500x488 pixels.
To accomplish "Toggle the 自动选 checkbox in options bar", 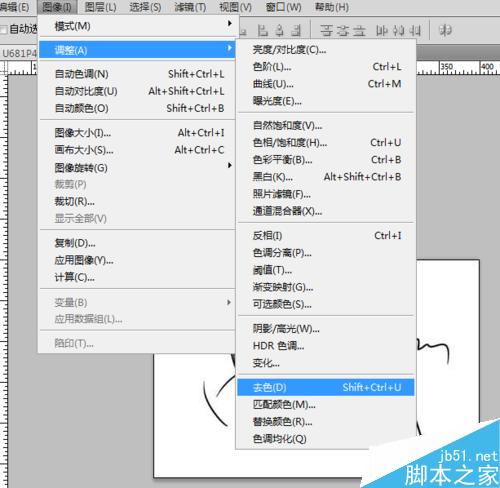I will click(x=4, y=30).
